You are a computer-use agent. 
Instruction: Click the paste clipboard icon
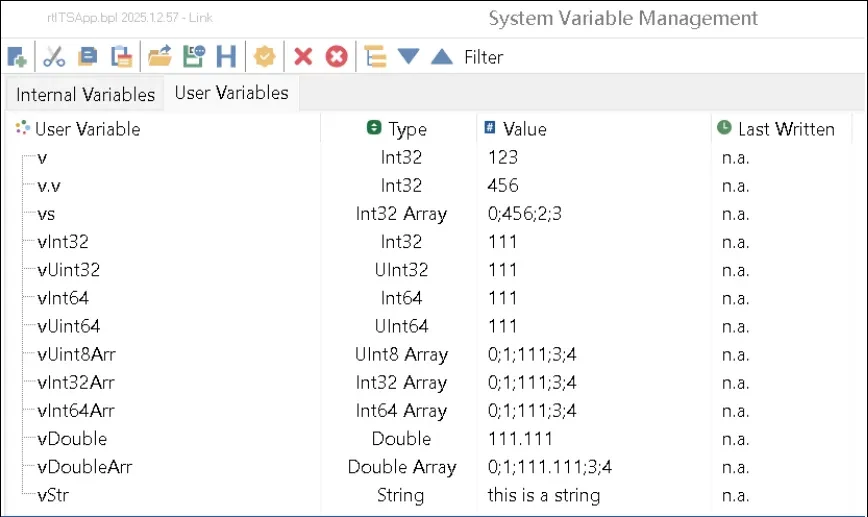[121, 57]
